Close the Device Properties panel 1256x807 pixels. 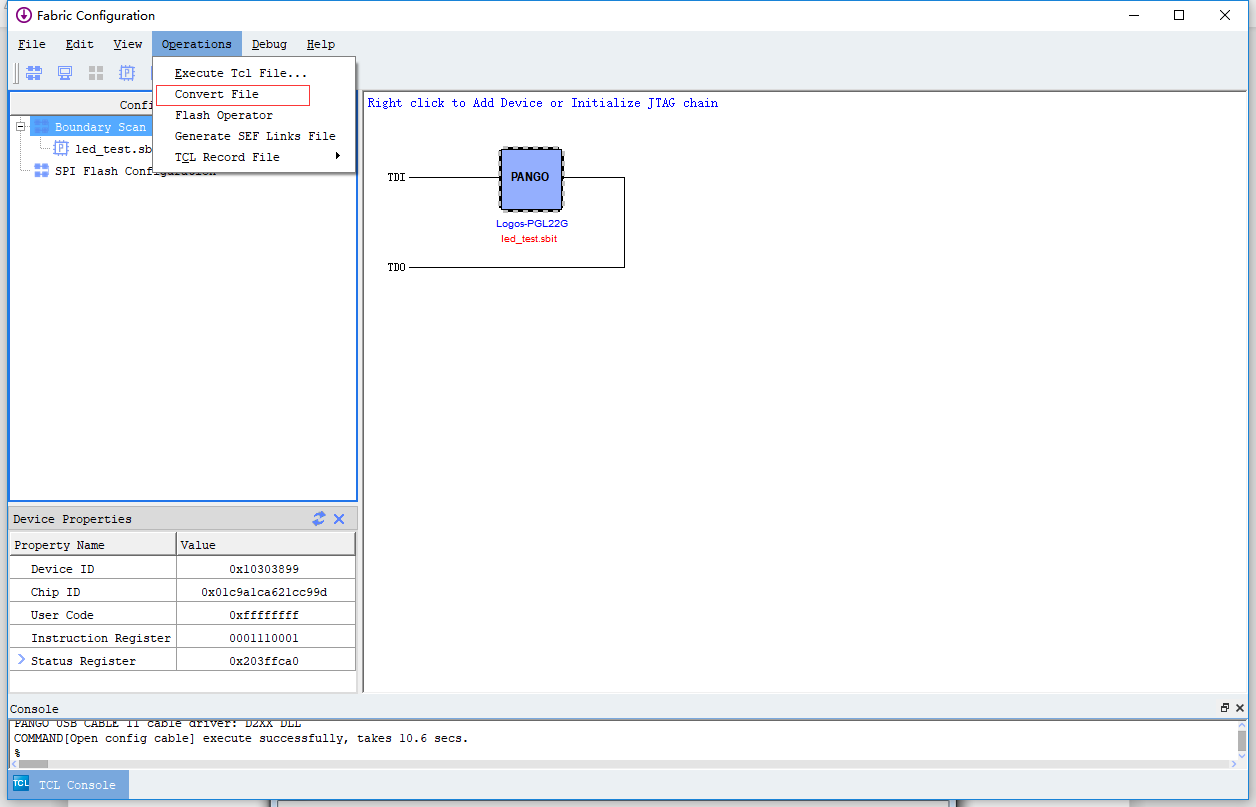339,518
